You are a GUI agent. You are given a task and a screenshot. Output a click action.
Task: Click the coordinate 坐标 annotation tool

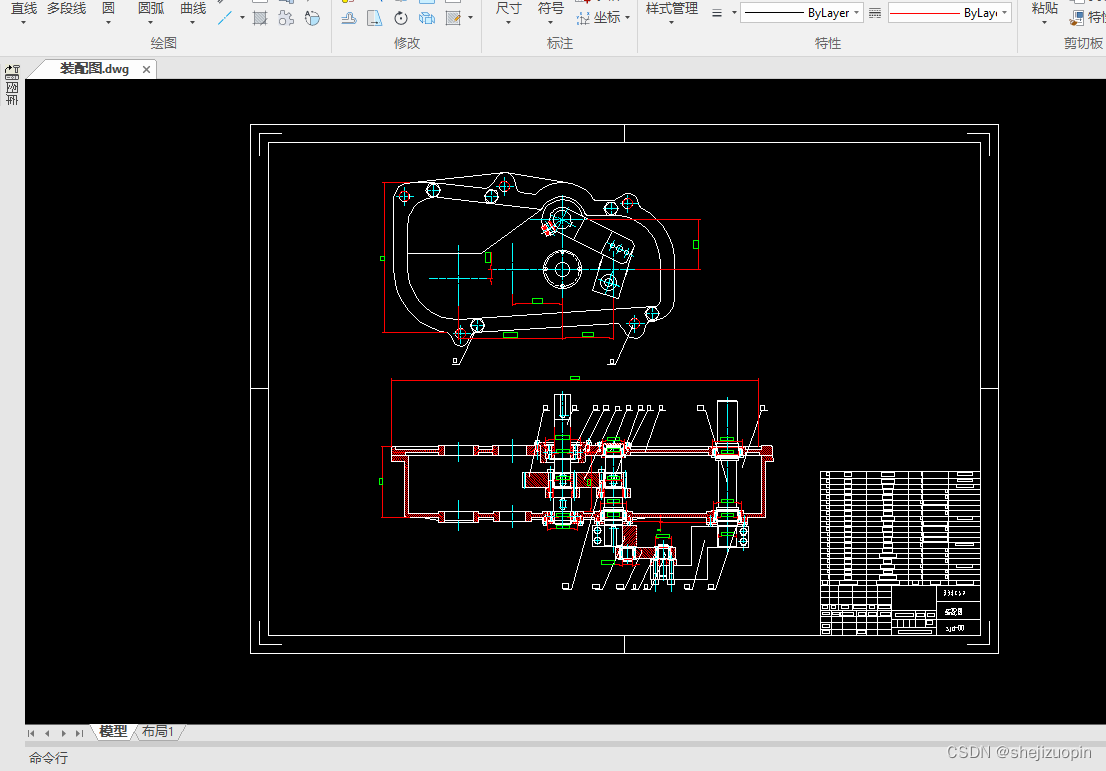599,18
